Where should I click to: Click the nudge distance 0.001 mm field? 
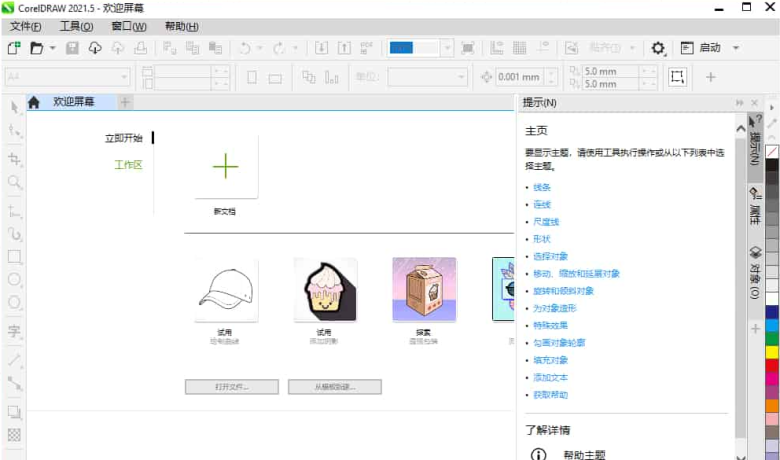coord(520,77)
